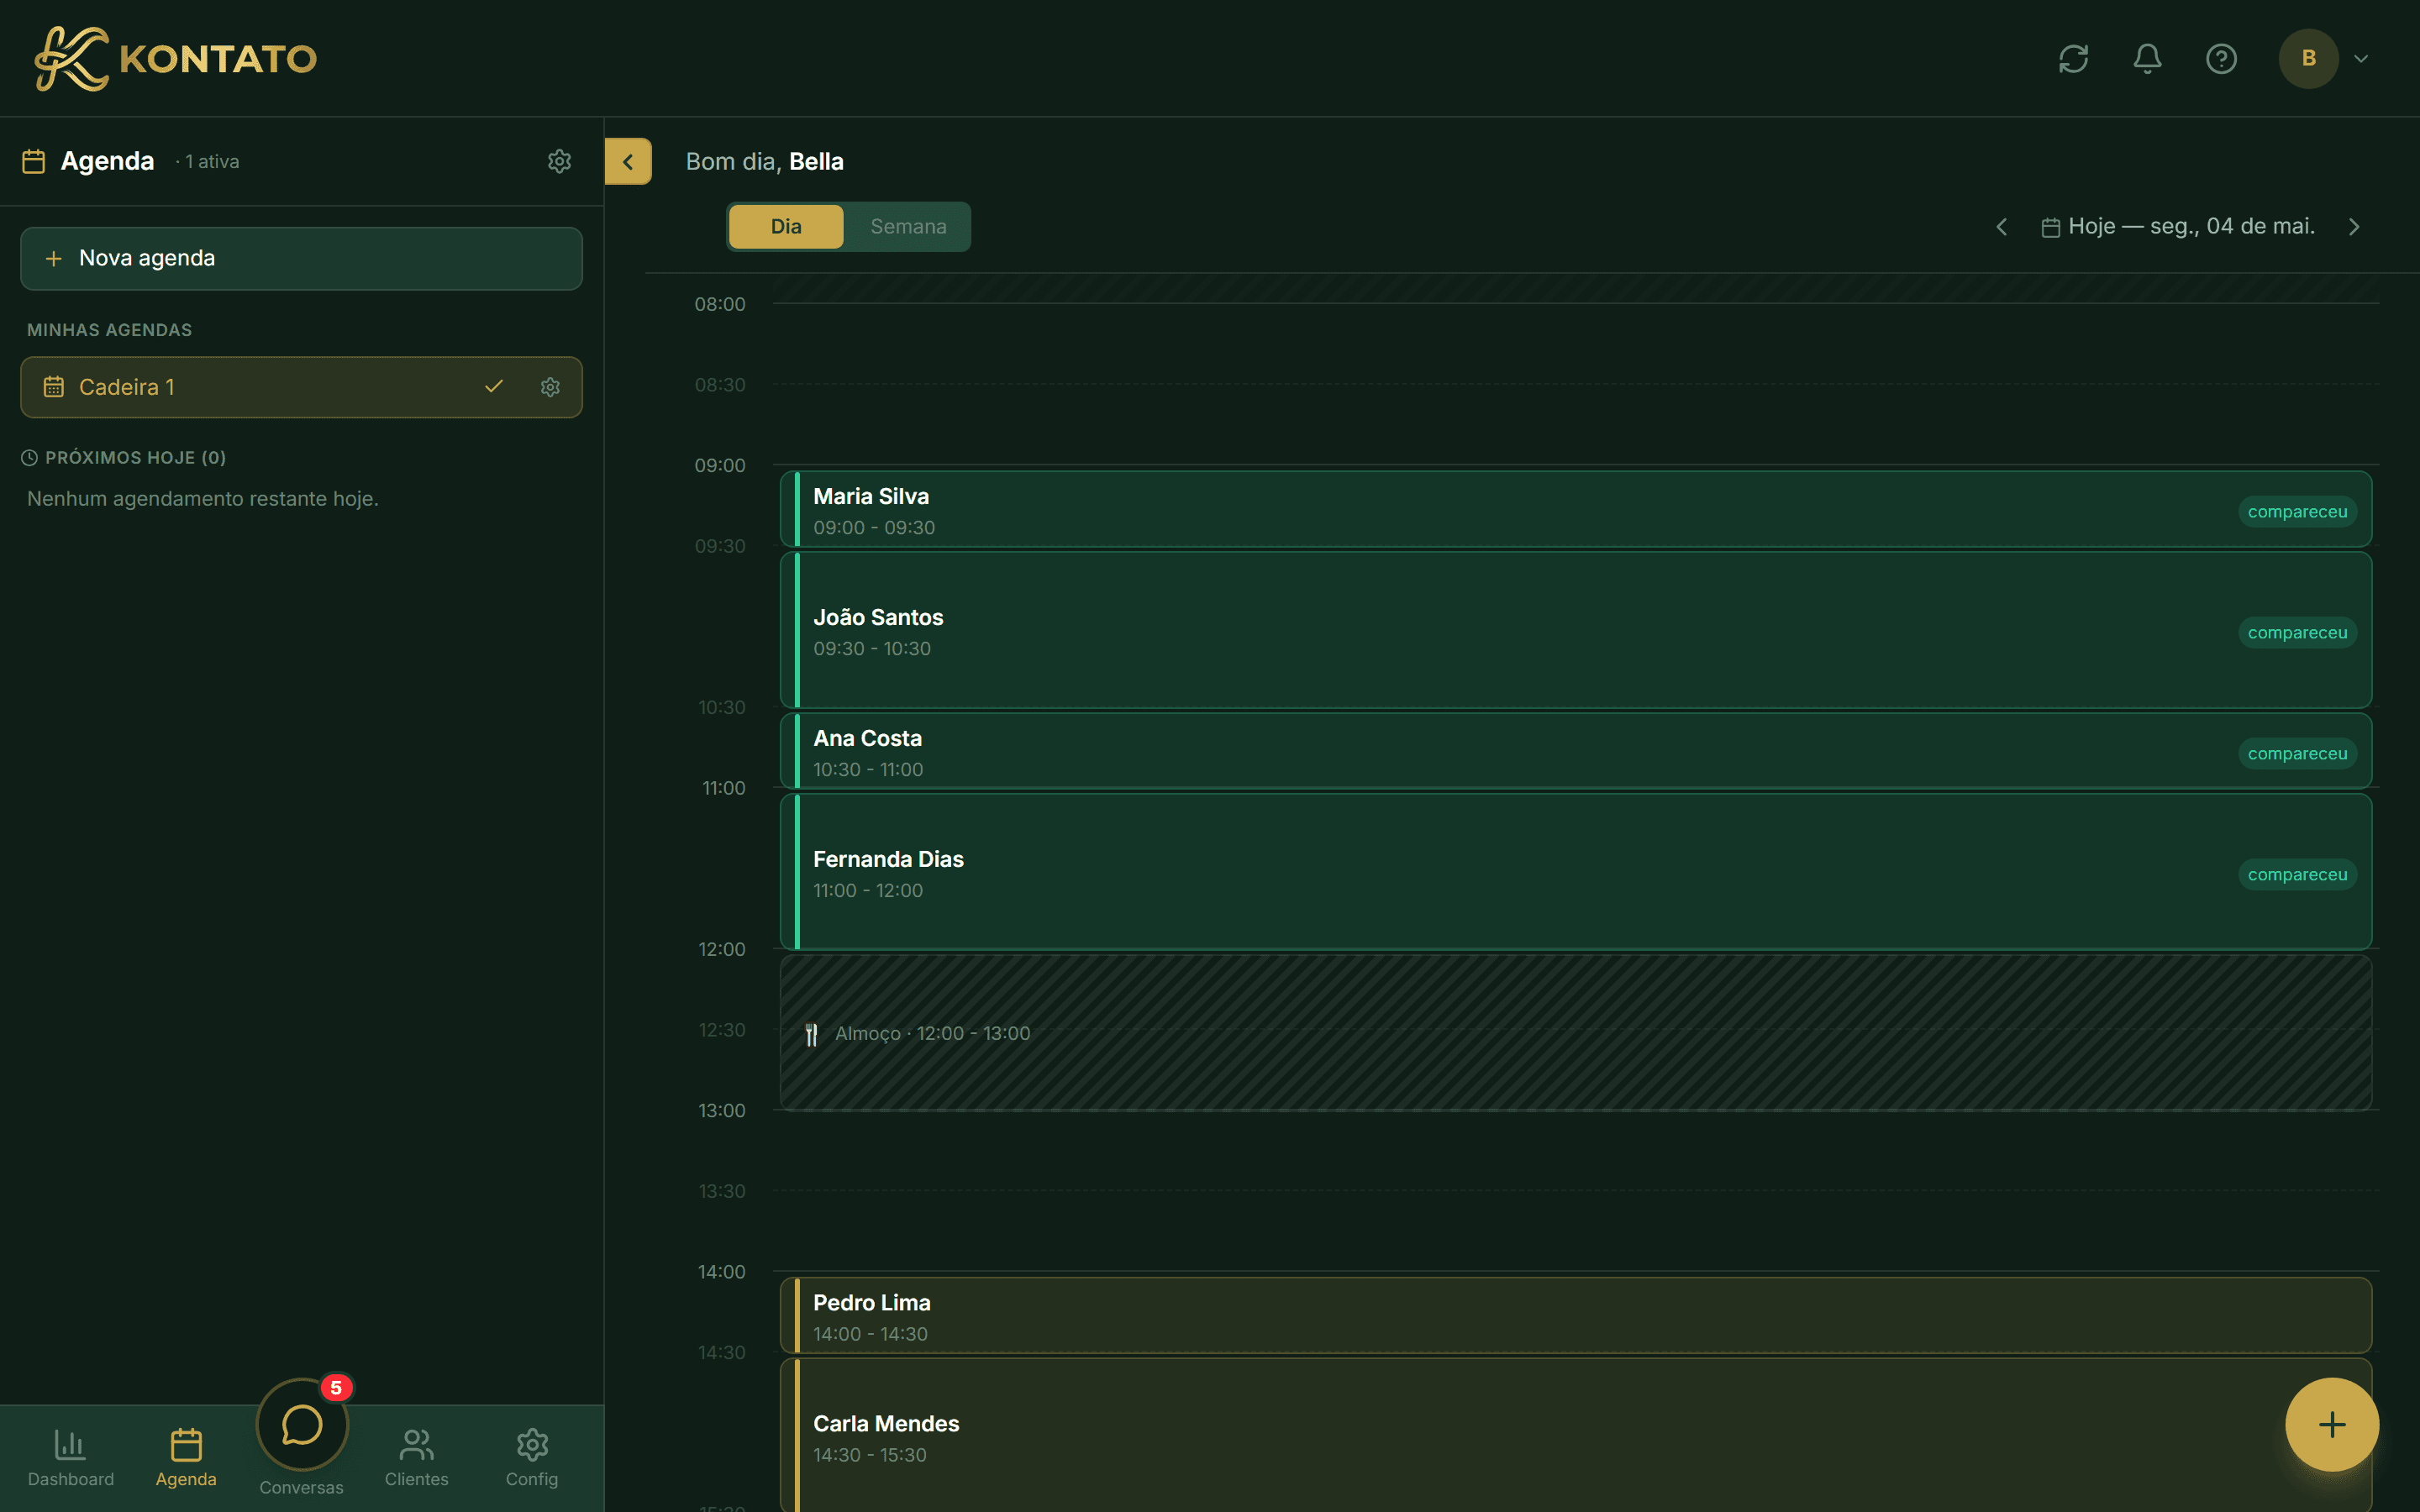Click the Almoço 12:00 - 13:00 block
This screenshot has height=1512, width=2420.
pyautogui.click(x=1576, y=1033)
